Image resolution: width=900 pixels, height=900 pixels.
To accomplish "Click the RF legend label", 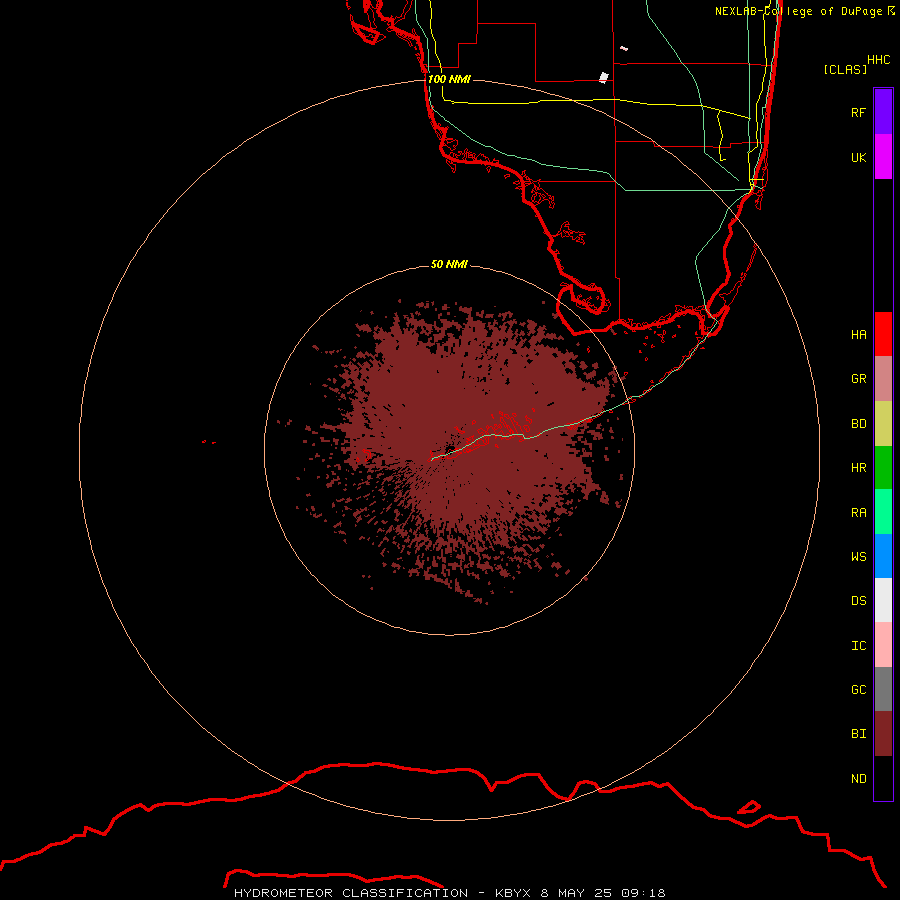I will (x=858, y=112).
